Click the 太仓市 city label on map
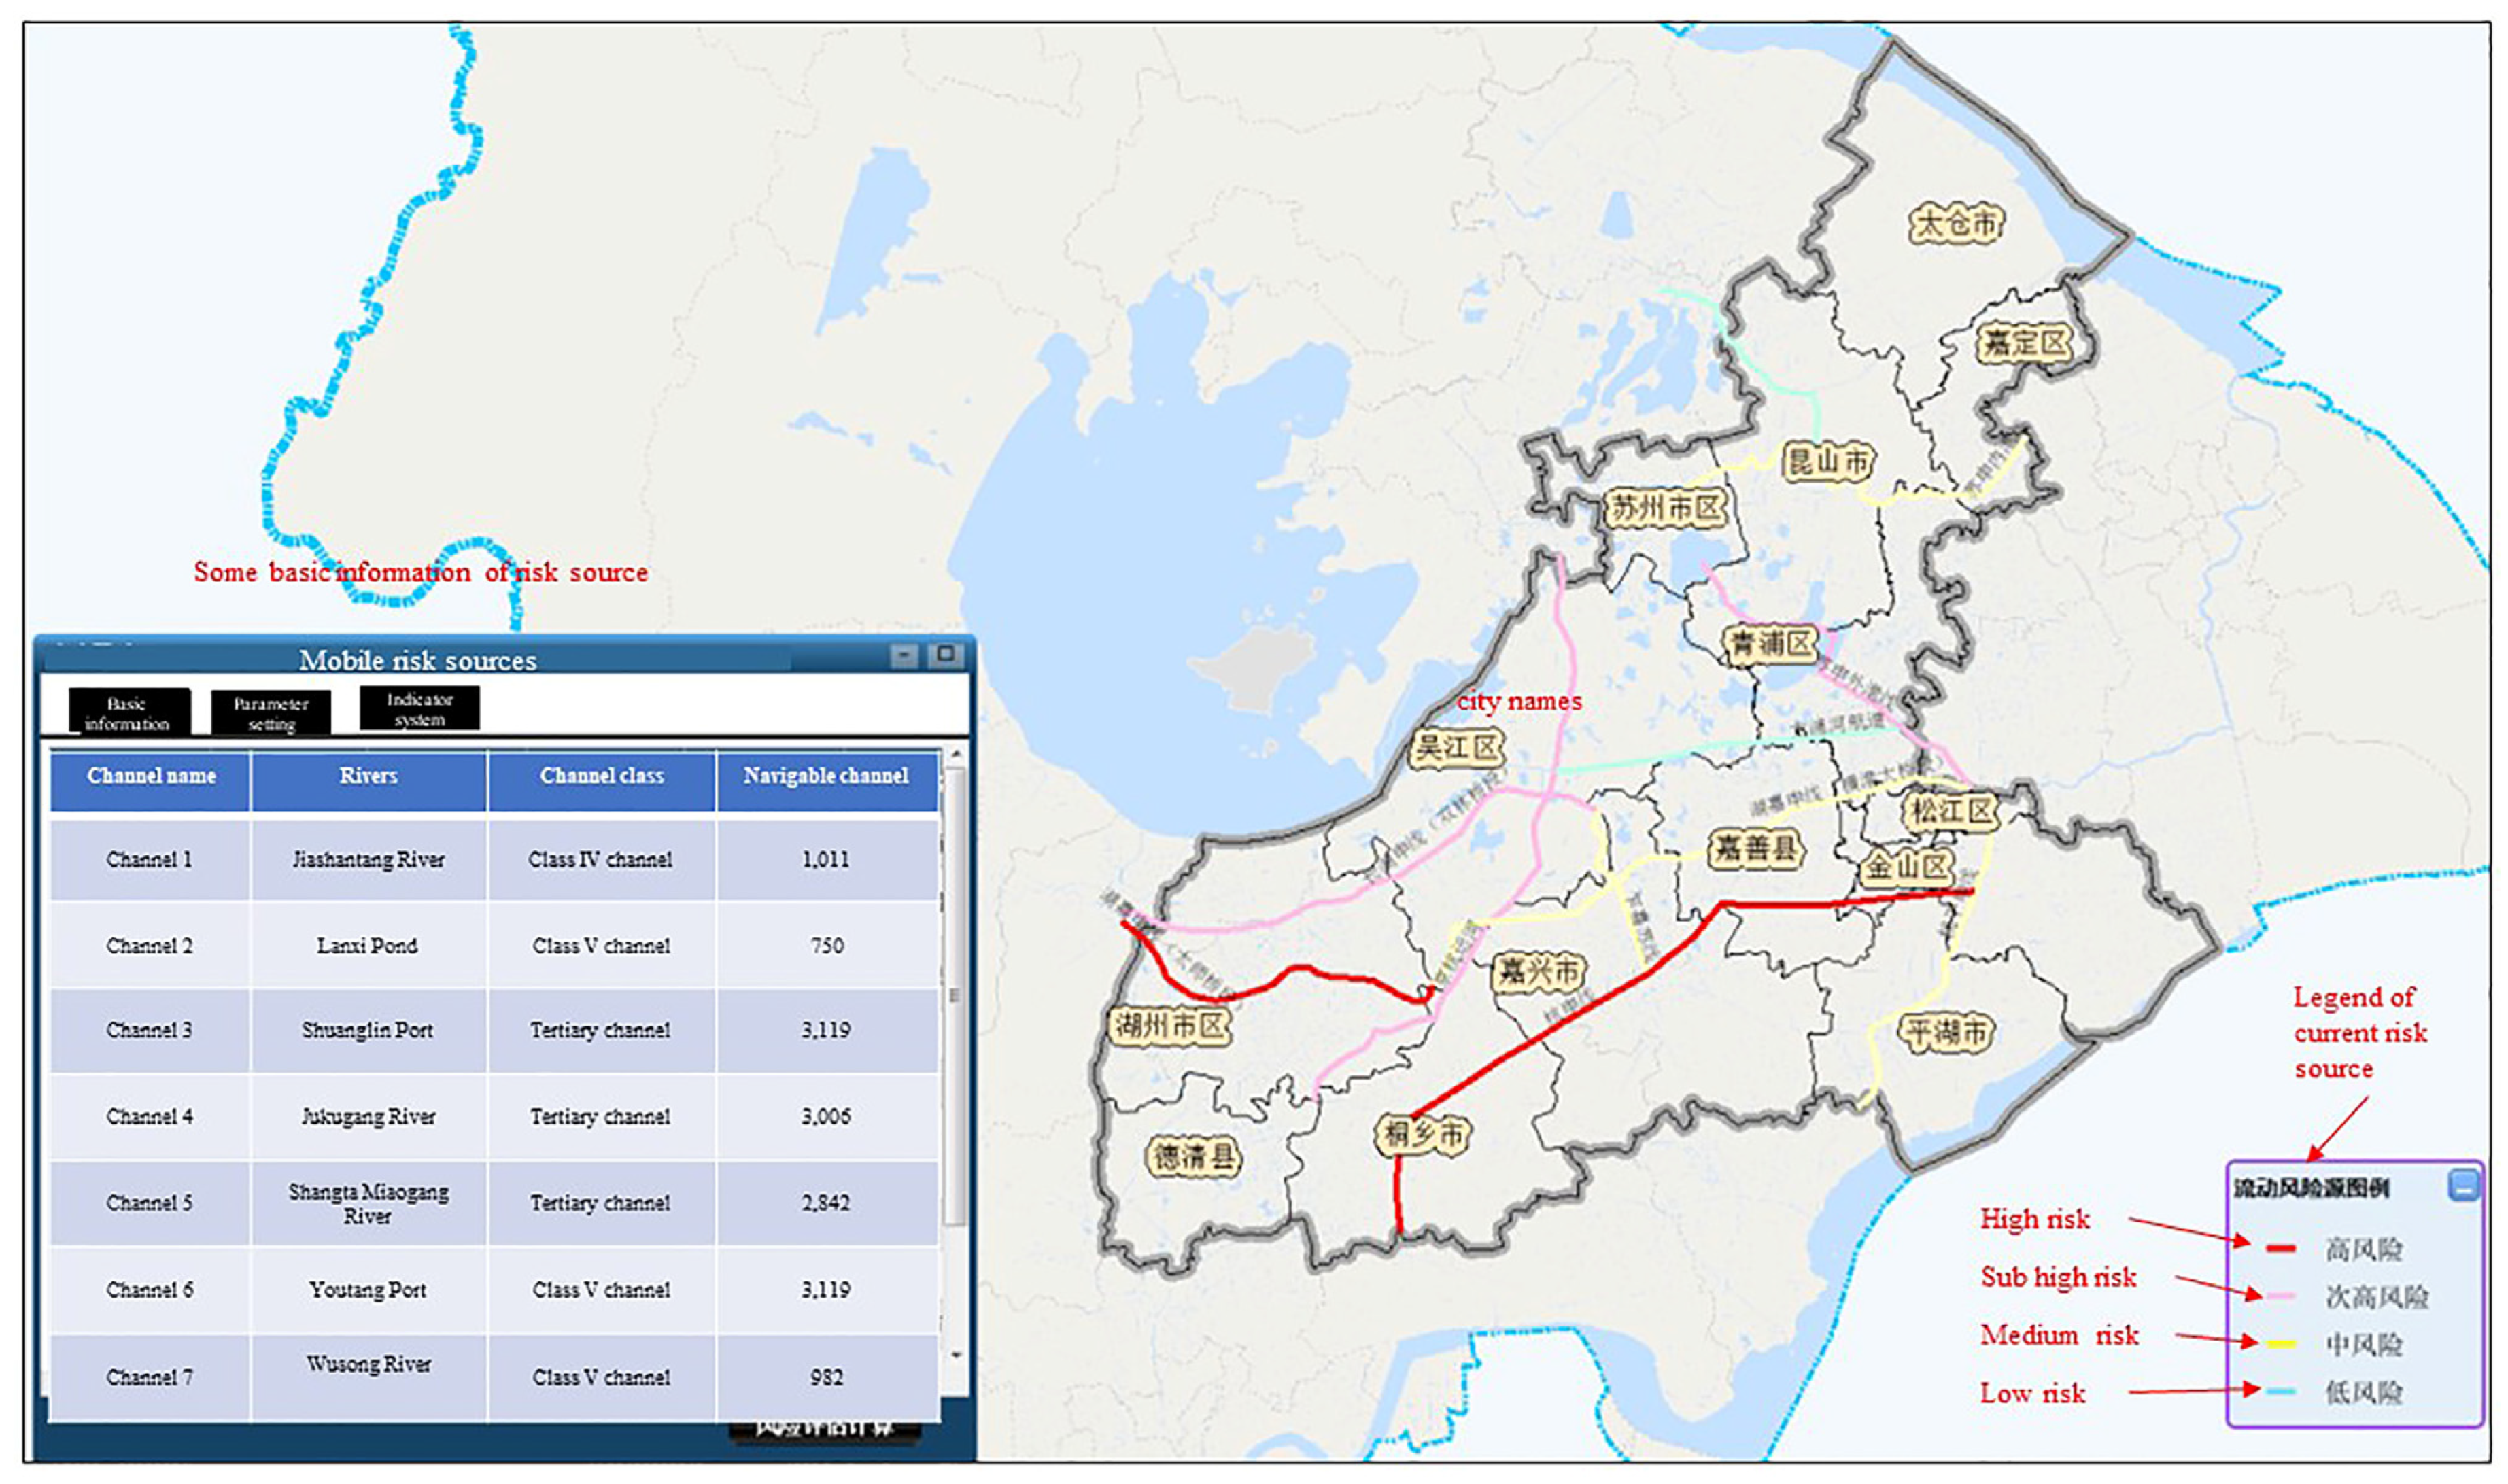This screenshot has height=1484, width=2508. coord(1956,222)
